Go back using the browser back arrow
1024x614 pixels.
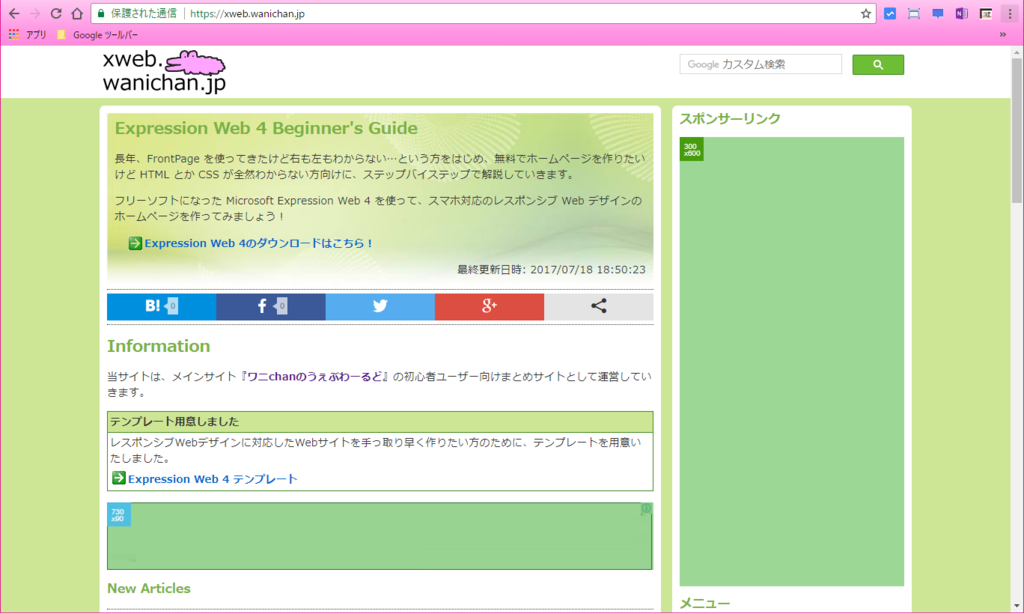click(x=14, y=13)
